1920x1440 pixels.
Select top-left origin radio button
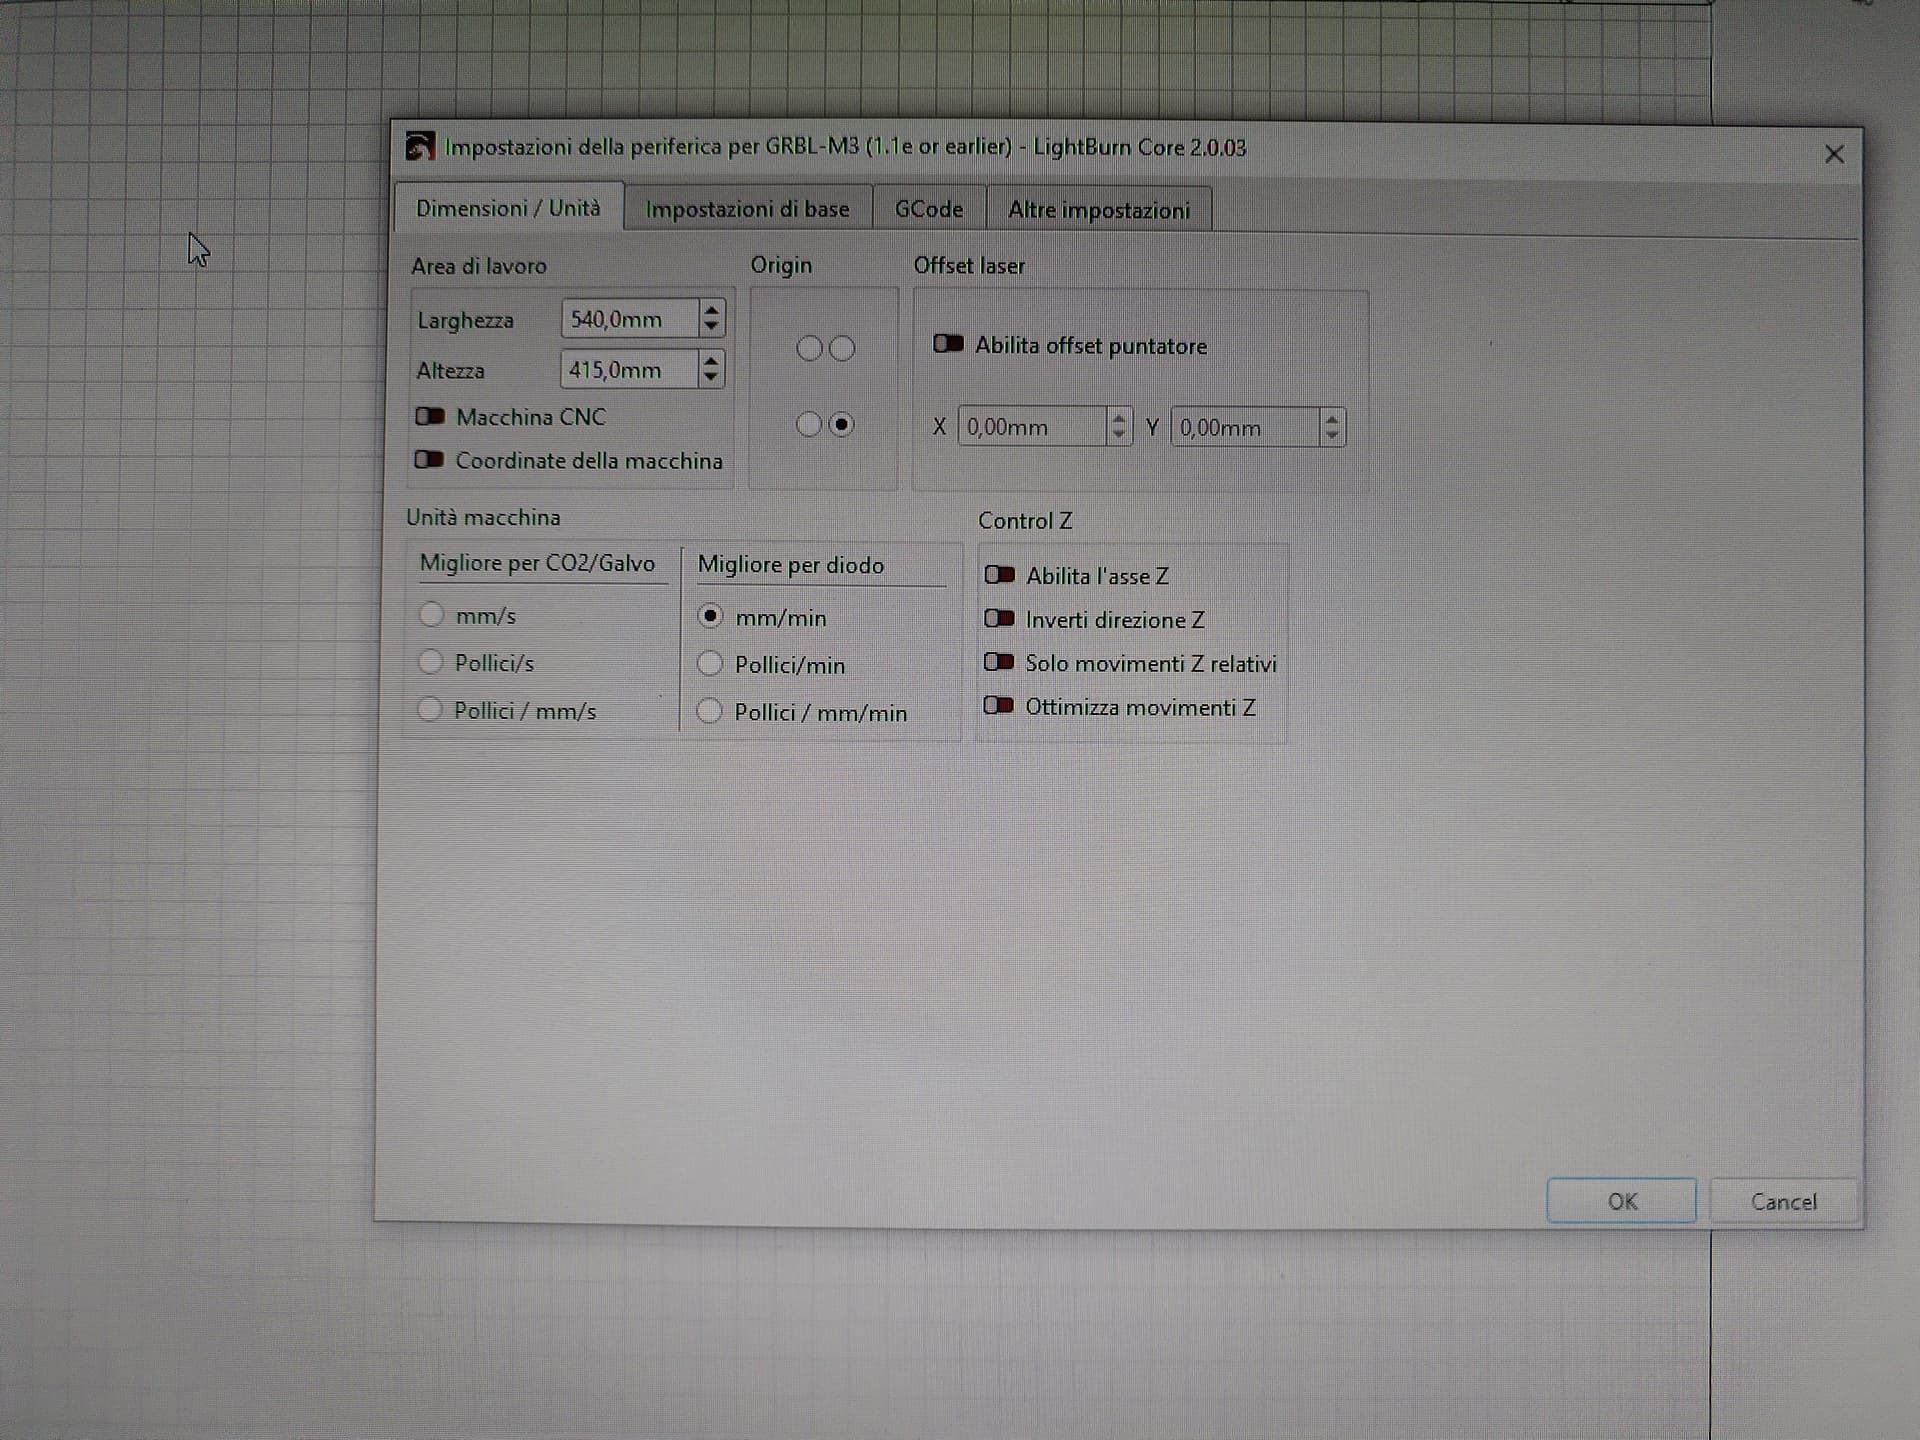point(809,348)
